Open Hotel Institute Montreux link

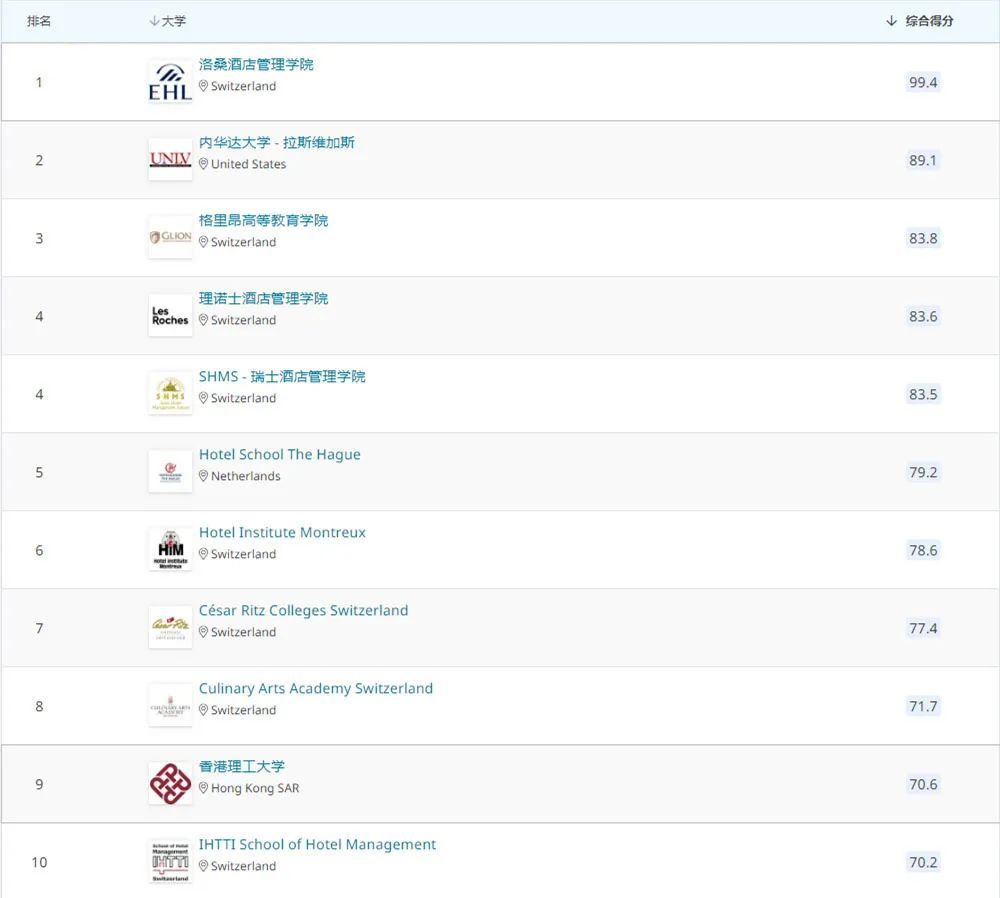[x=283, y=533]
